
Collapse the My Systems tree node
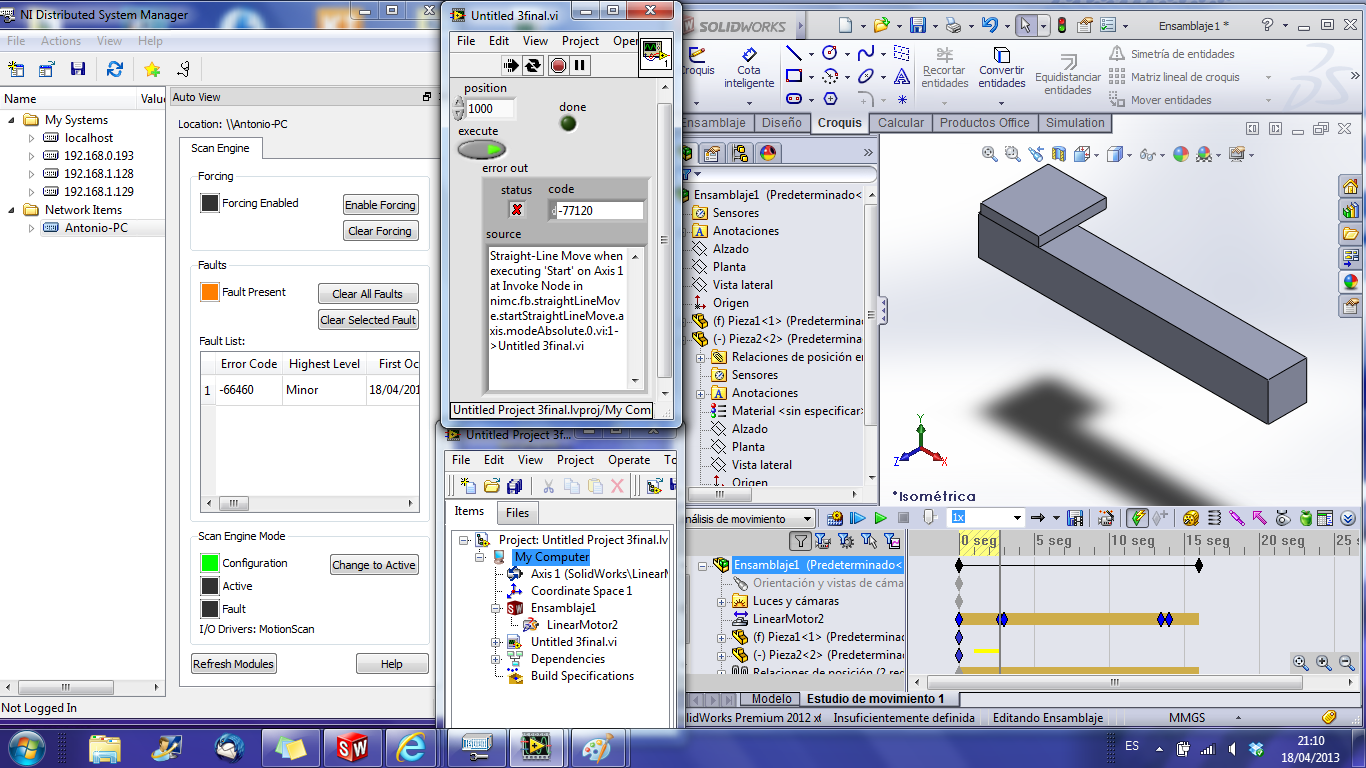tap(12, 120)
